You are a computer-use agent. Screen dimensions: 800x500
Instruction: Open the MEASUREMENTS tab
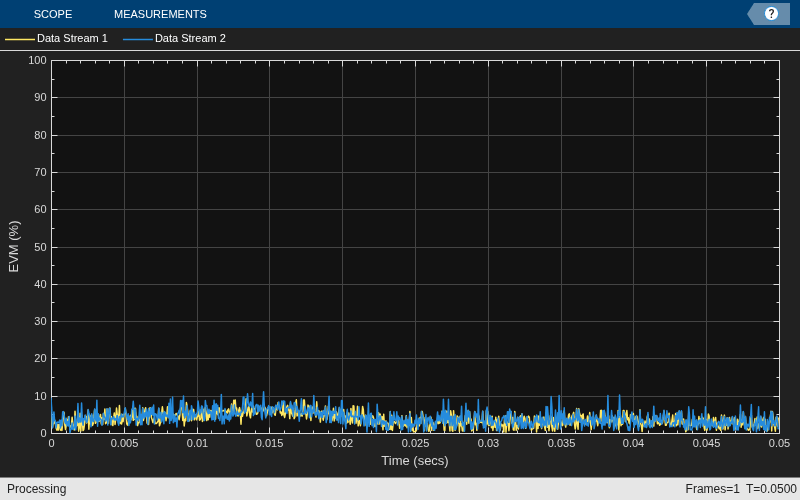click(x=160, y=14)
